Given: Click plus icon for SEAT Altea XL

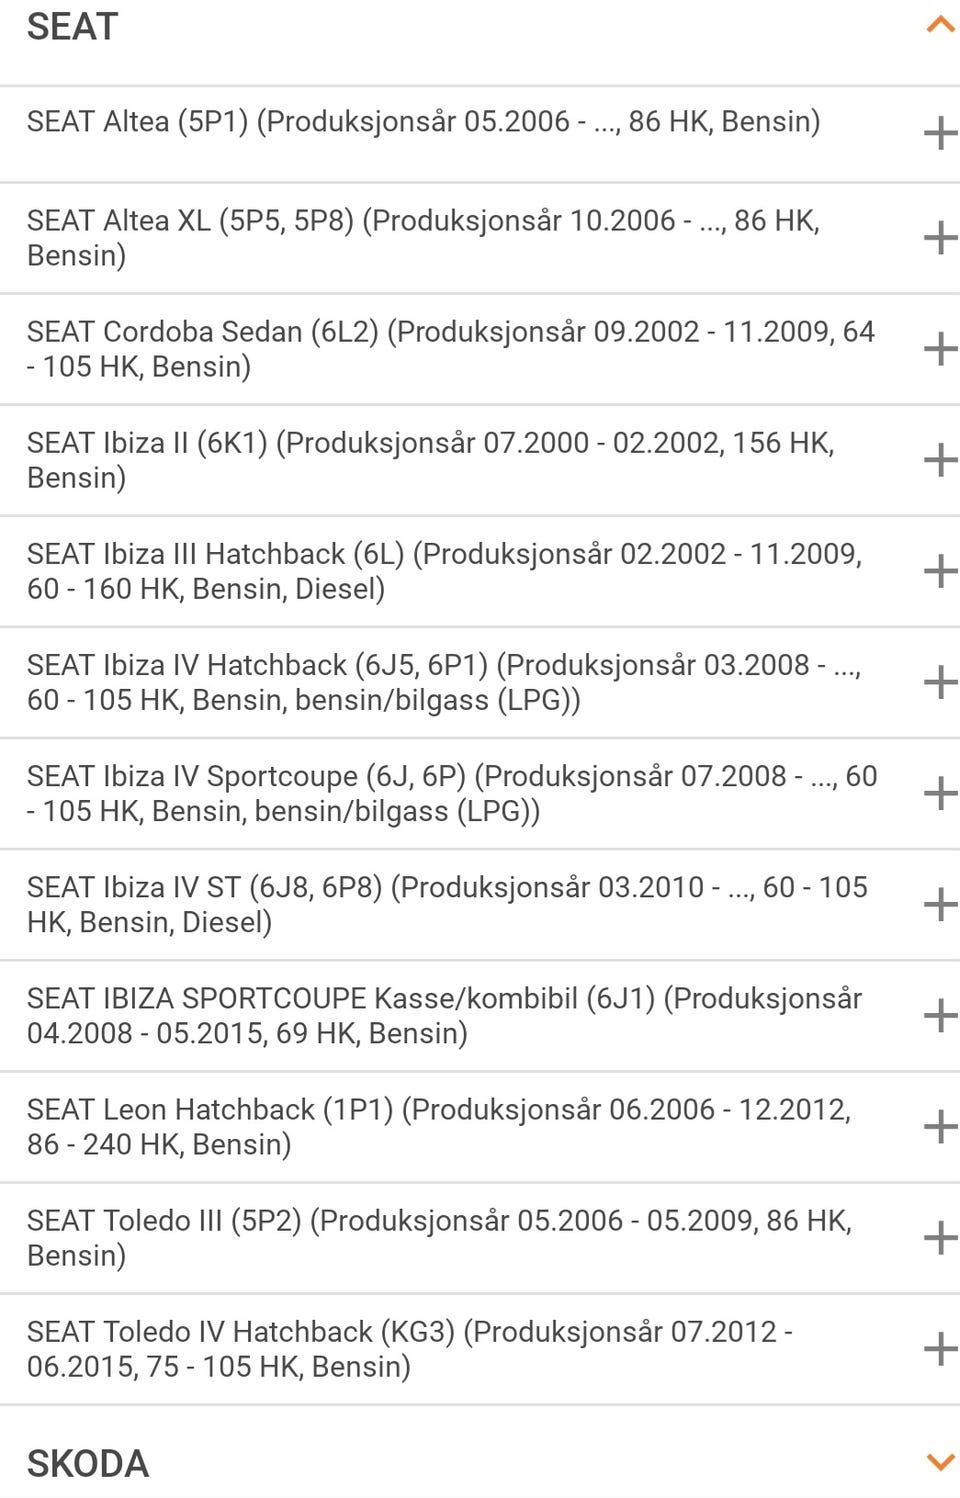Looking at the screenshot, I should (939, 238).
